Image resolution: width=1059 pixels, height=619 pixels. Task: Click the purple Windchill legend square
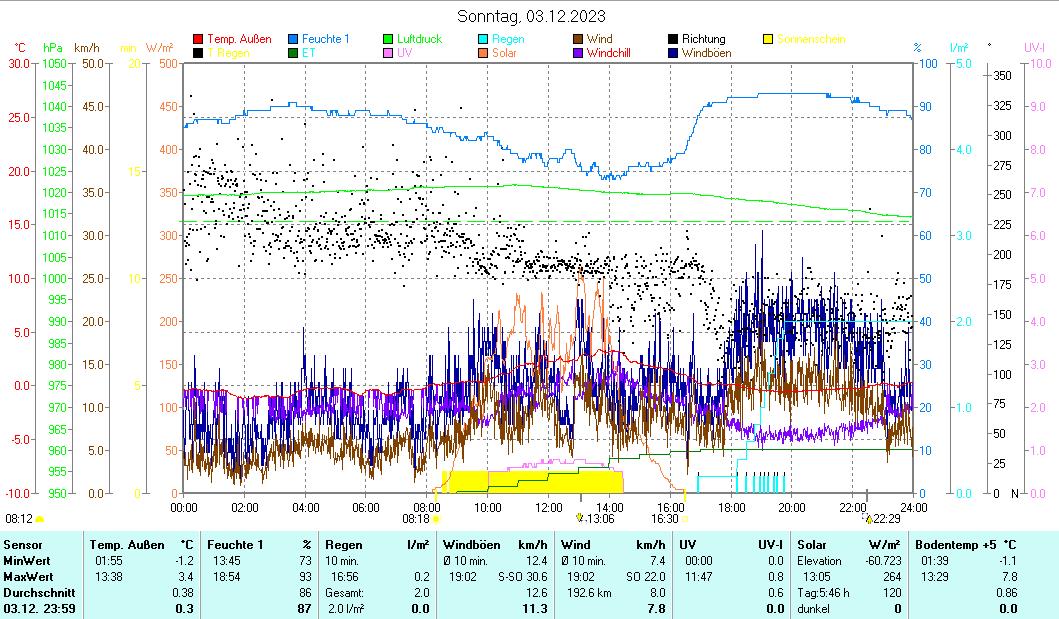(x=579, y=52)
